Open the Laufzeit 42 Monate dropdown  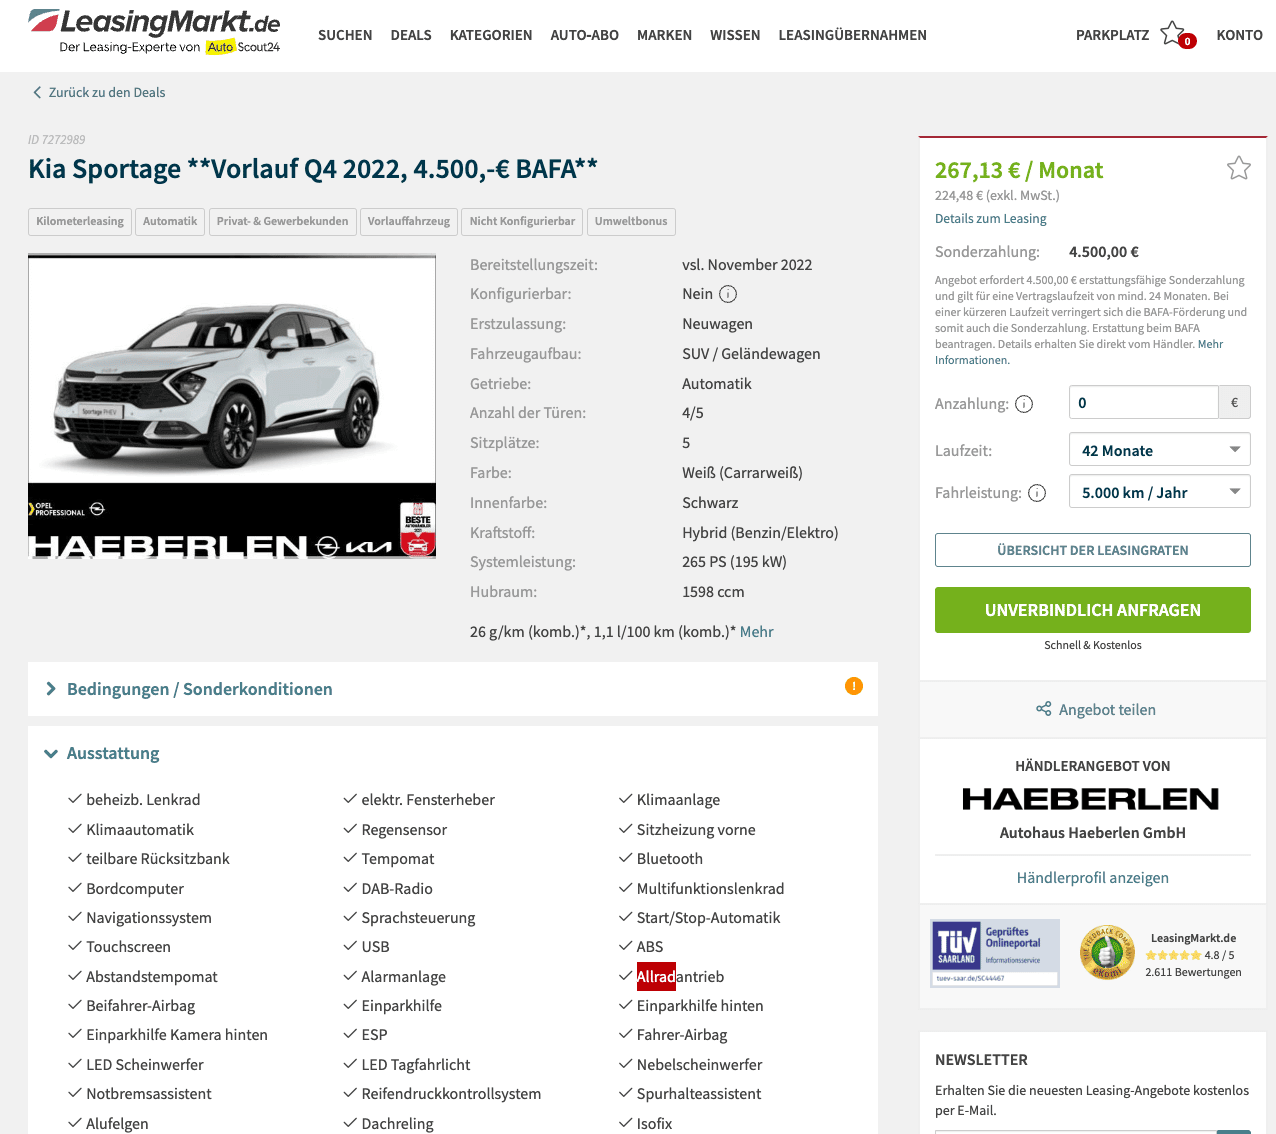[1159, 450]
